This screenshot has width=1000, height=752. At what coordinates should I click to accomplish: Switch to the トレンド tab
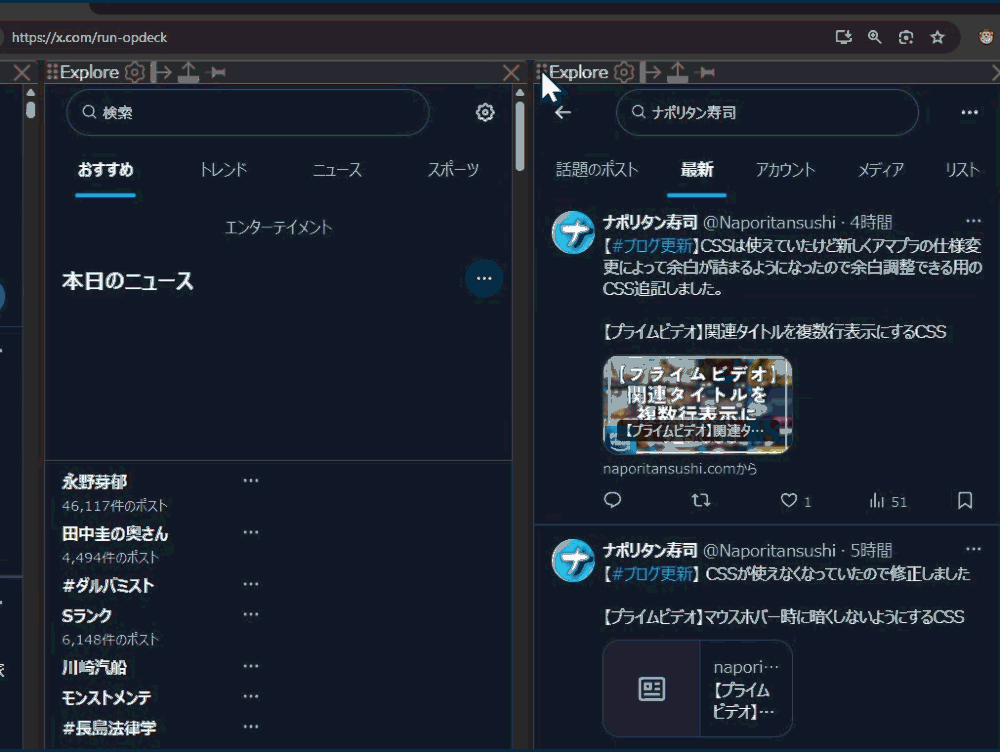(223, 170)
